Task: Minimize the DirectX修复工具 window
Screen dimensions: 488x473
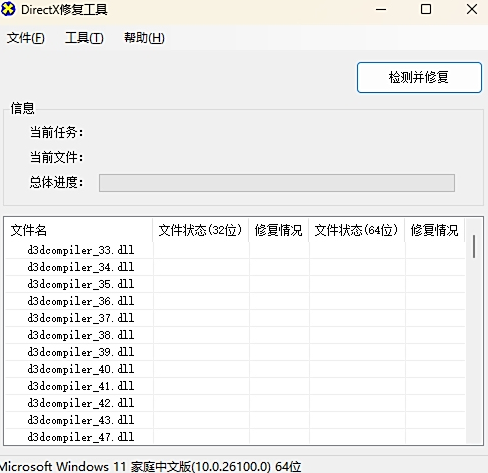Action: (381, 9)
